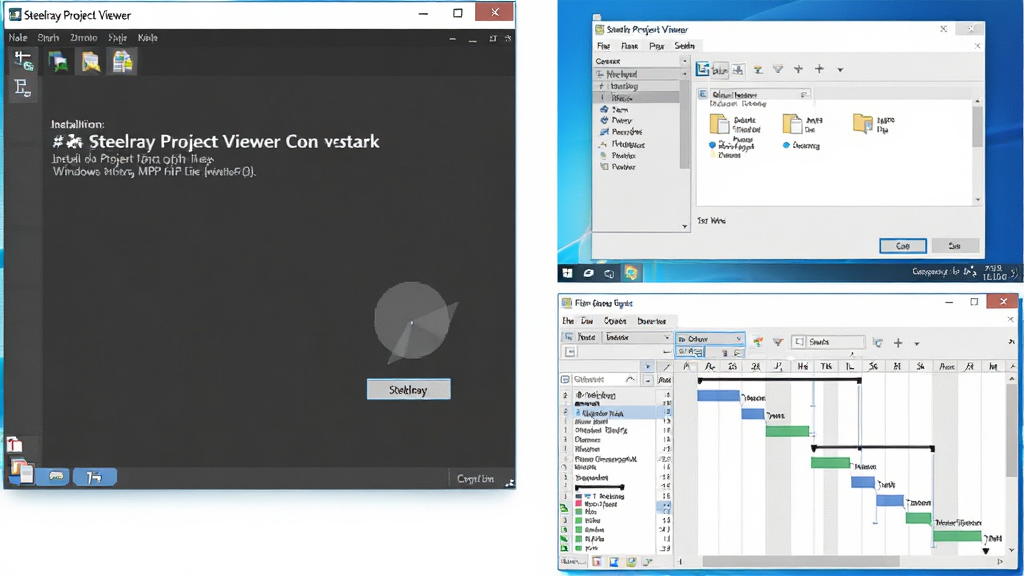Click the folder with envelope icon in dark window toolbar
The image size is (1024, 576).
point(90,62)
